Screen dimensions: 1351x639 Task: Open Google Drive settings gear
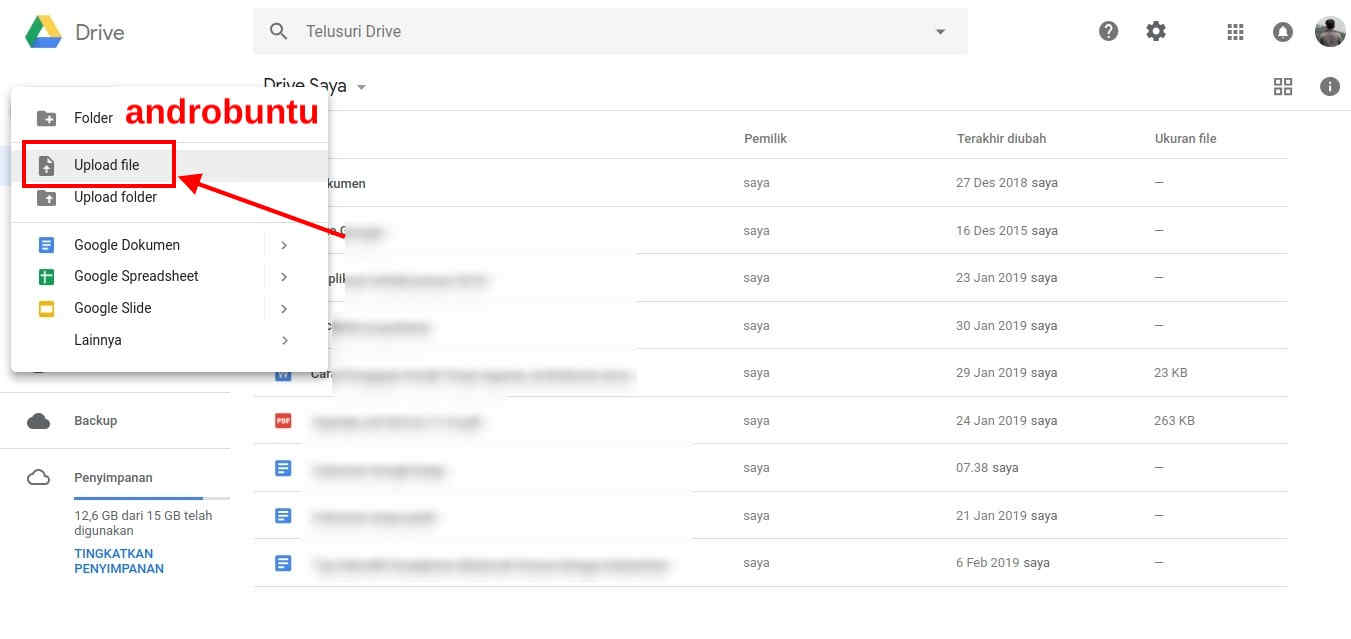click(x=1156, y=31)
